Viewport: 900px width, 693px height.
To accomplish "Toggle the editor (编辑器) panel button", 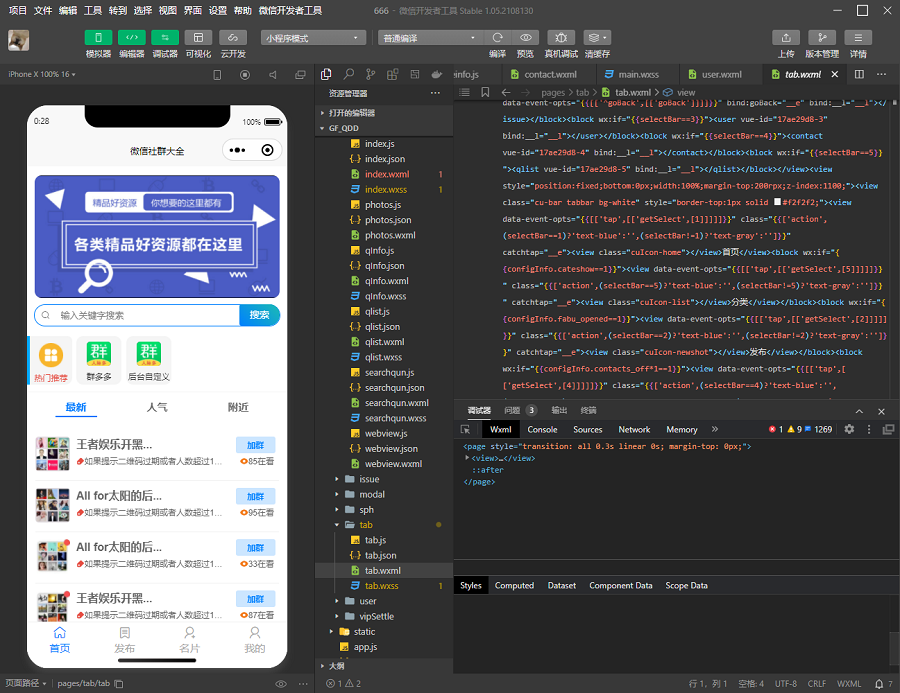I will tap(131, 38).
